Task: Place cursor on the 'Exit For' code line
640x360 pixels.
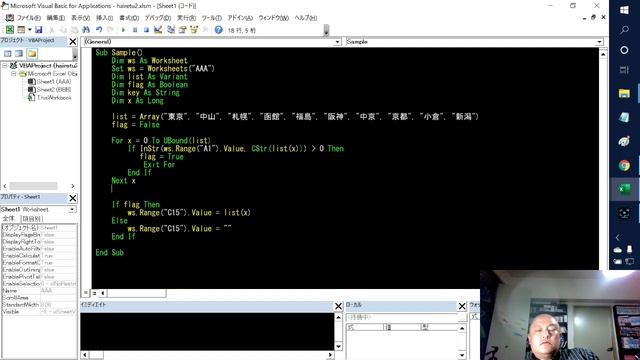Action: tap(159, 164)
